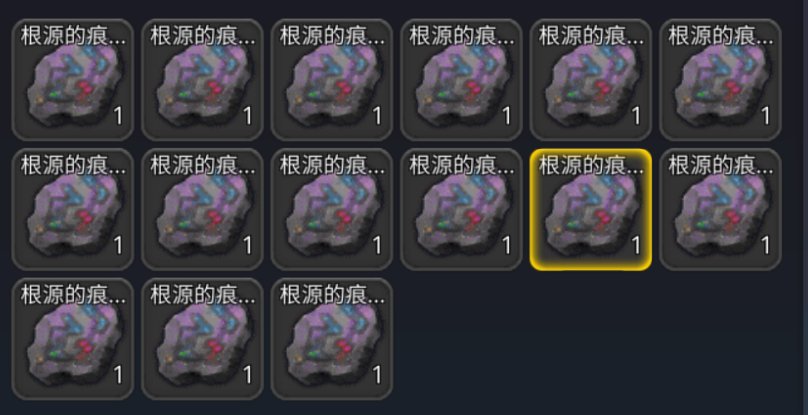This screenshot has width=808, height=415.
Task: Click 根源的痕 item left of highlighted one
Action: pos(461,209)
